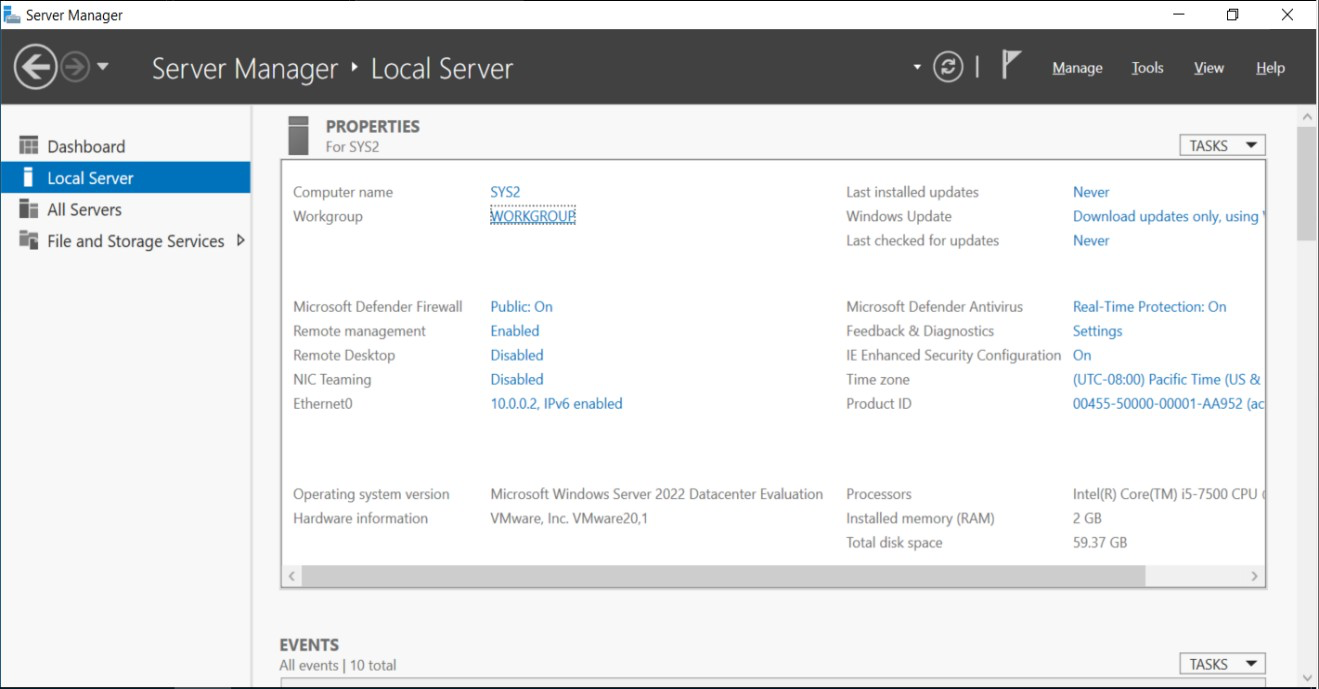Click the PROPERTIES section heading
1319x689 pixels.
click(x=373, y=126)
